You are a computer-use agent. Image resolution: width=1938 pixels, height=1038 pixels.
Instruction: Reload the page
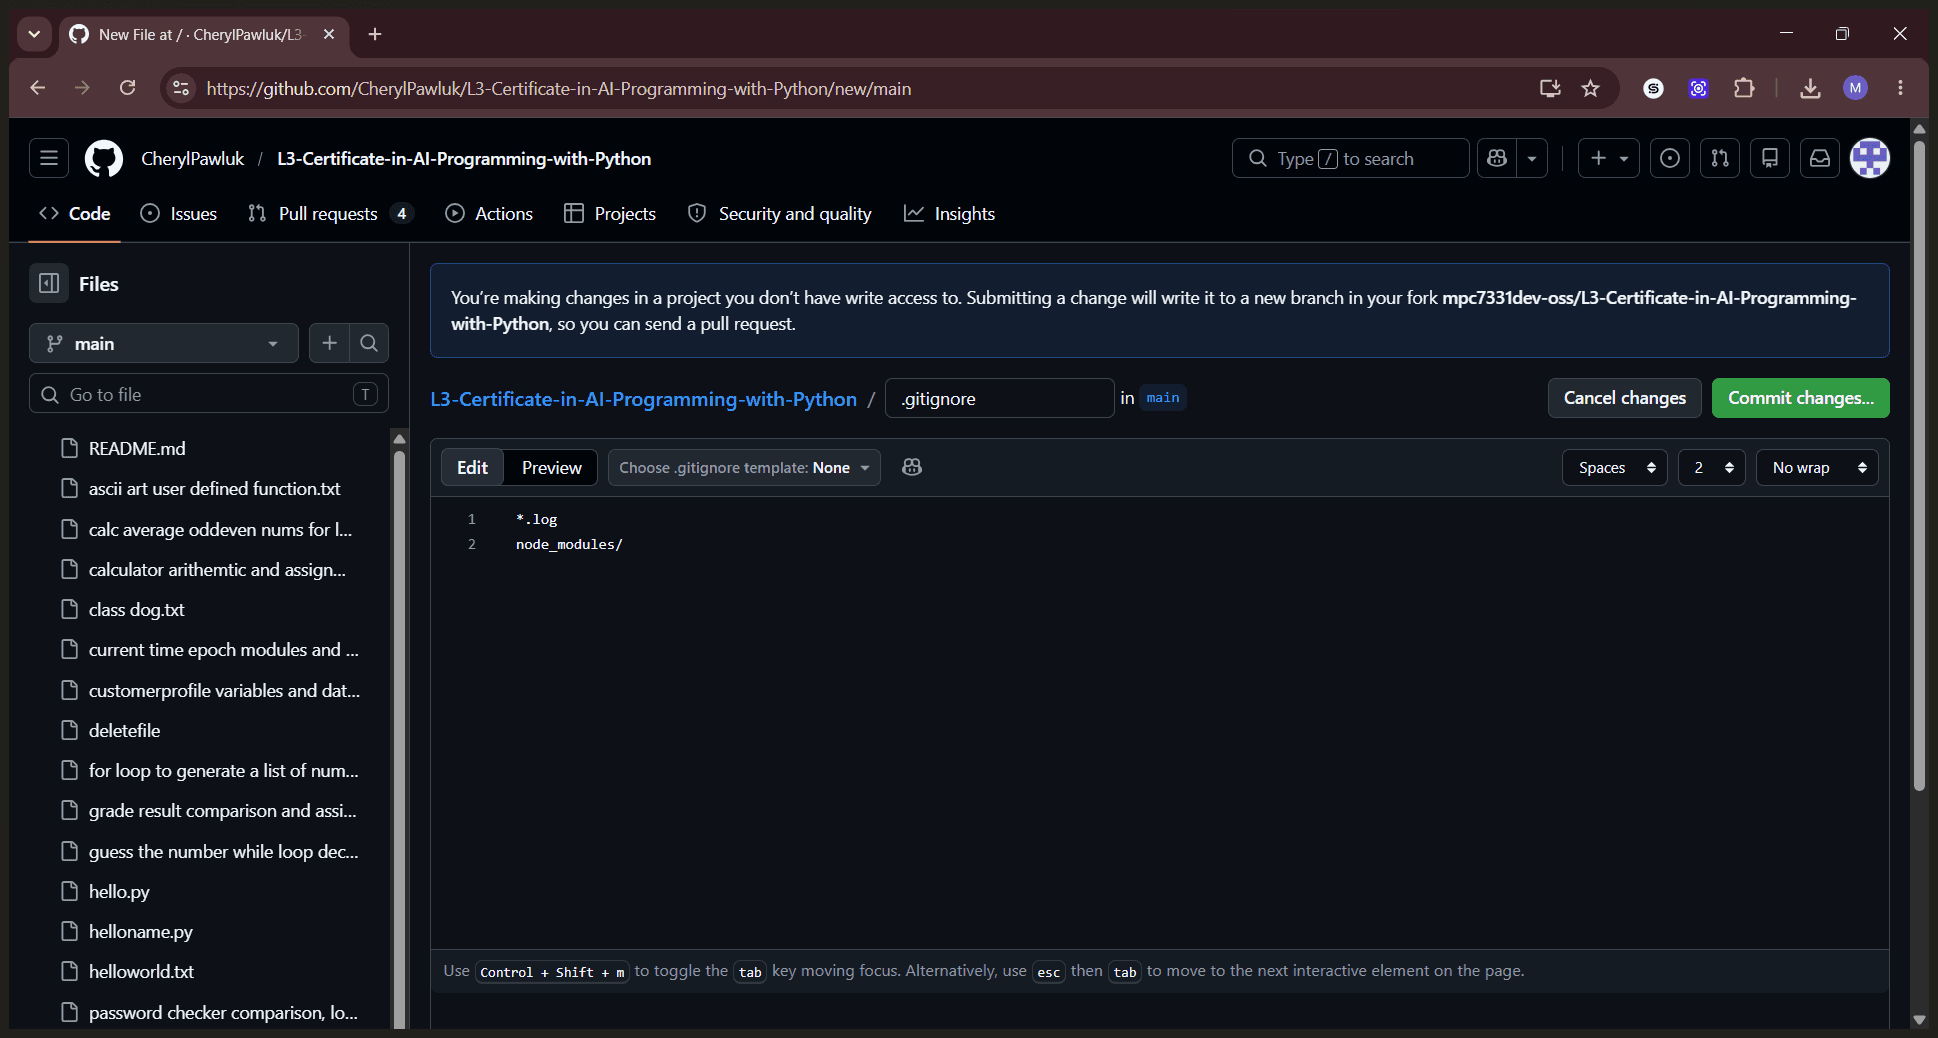tap(127, 88)
